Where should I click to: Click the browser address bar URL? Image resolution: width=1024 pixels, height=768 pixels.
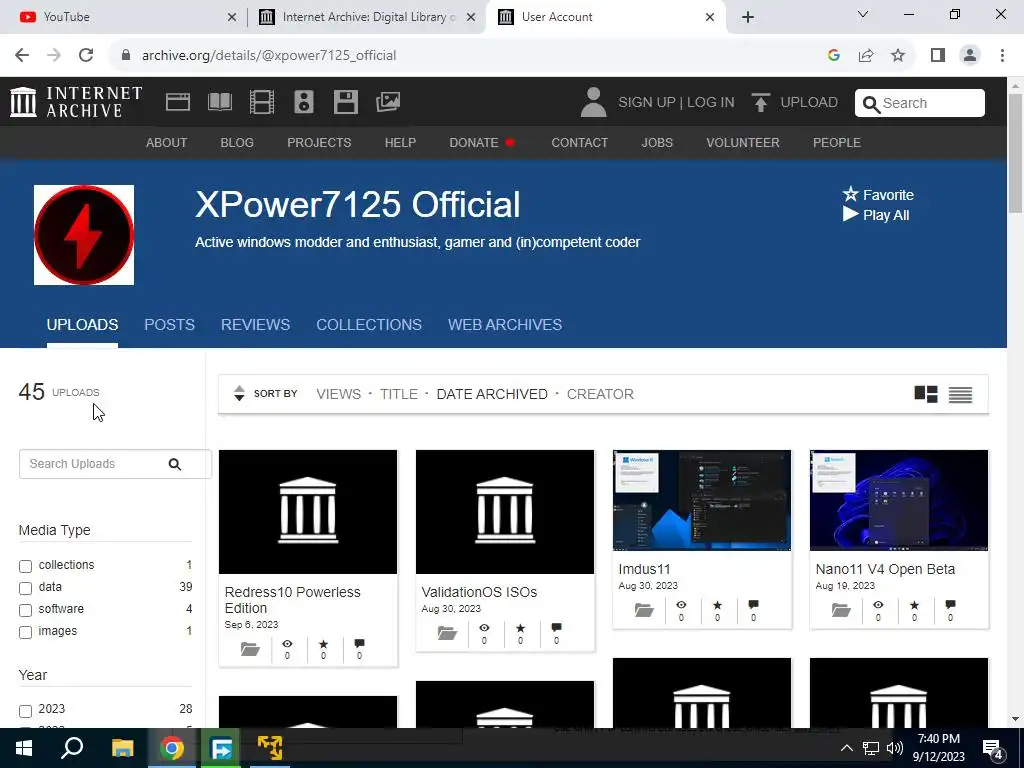tap(269, 56)
